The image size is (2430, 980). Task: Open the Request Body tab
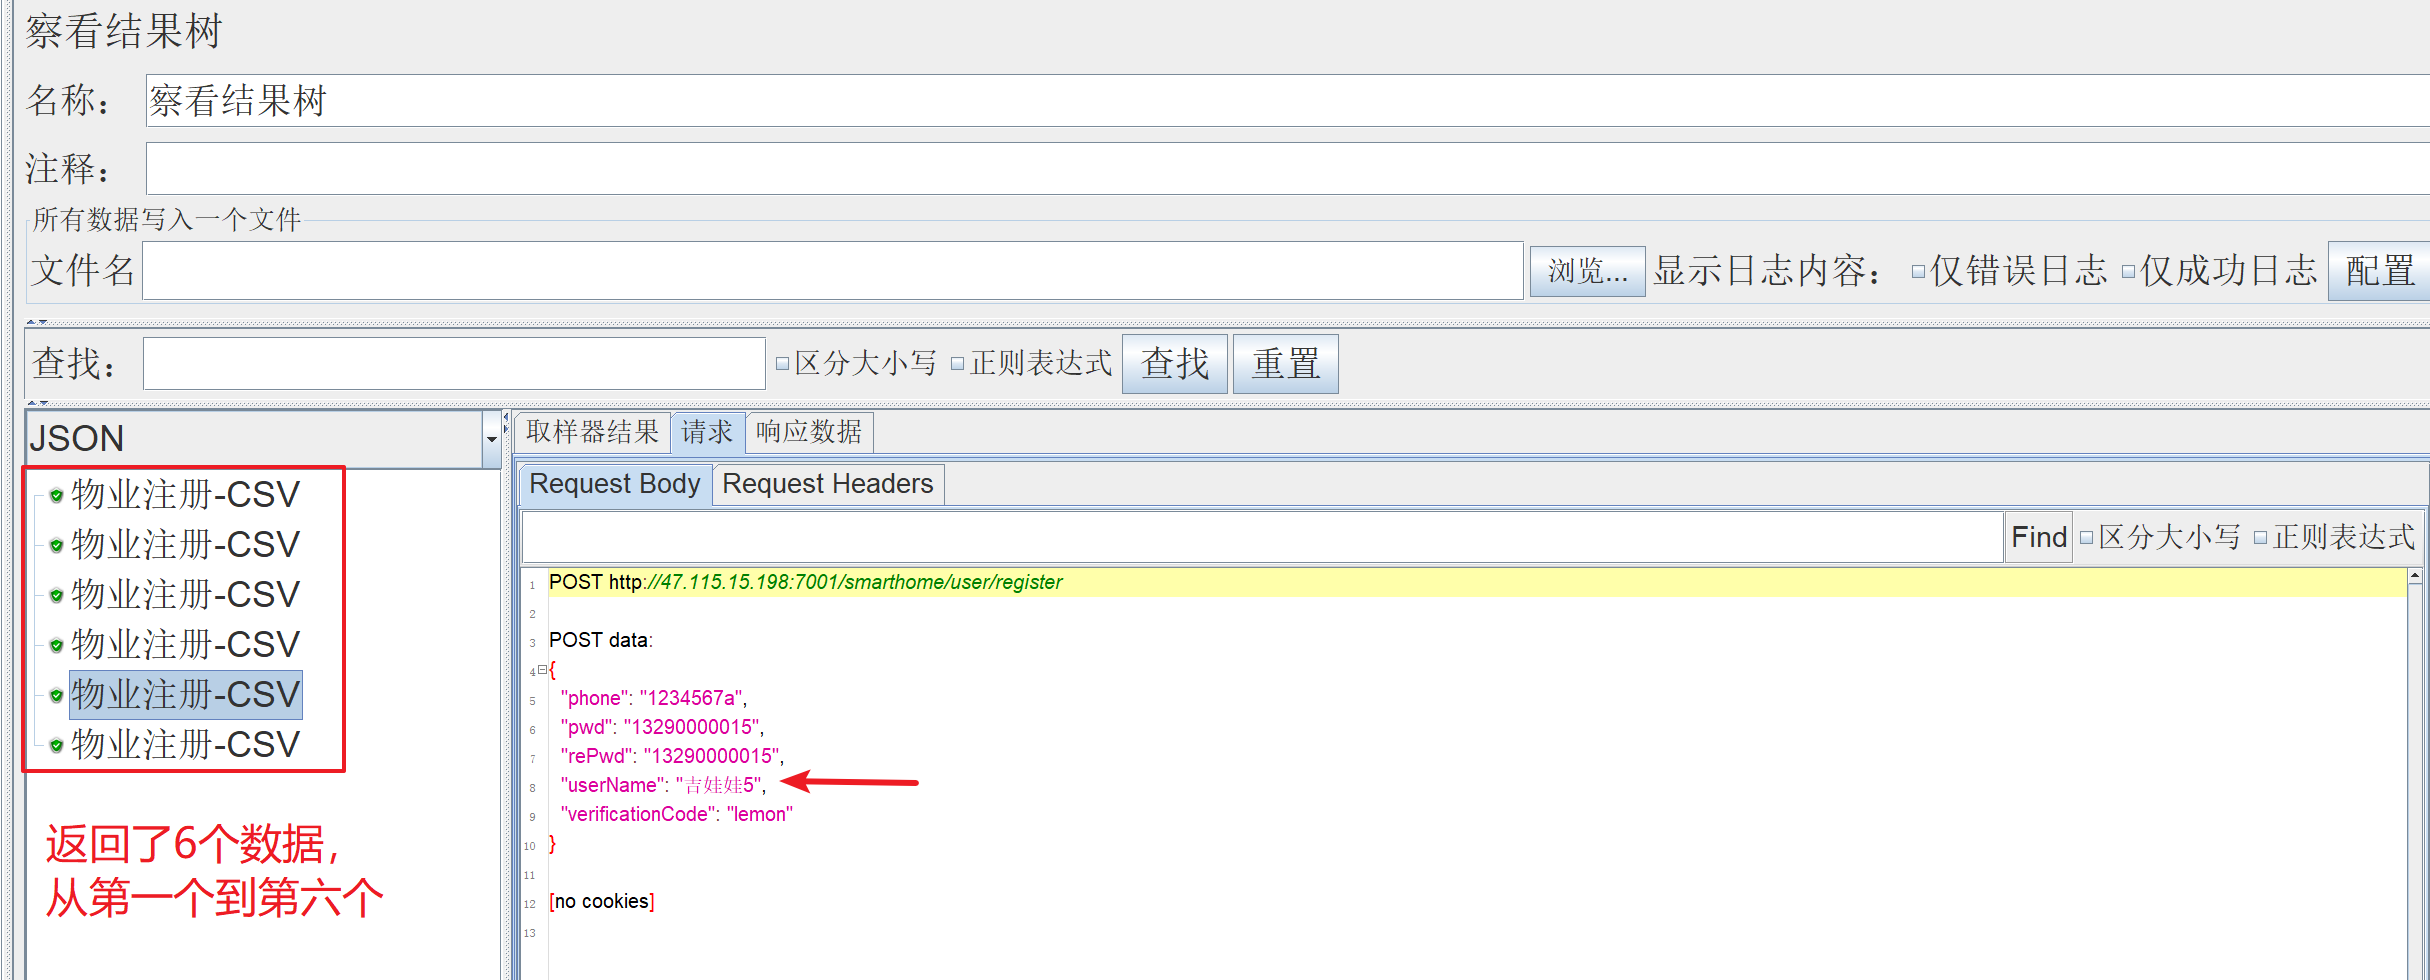(615, 484)
